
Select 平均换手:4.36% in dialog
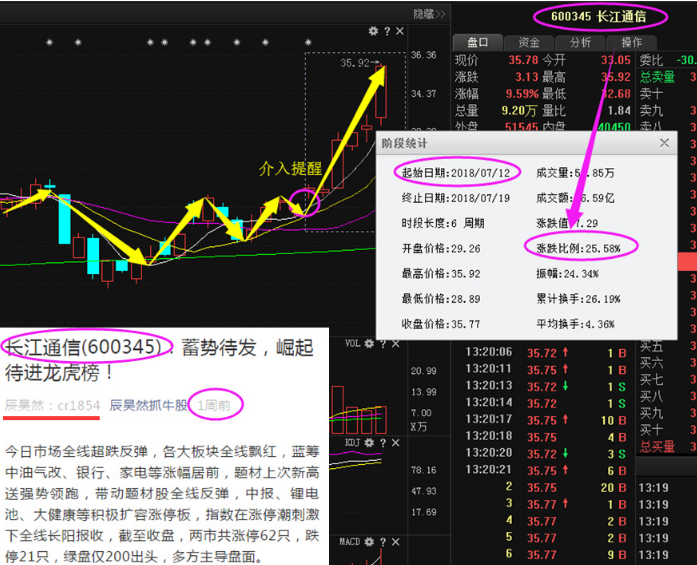(x=576, y=324)
